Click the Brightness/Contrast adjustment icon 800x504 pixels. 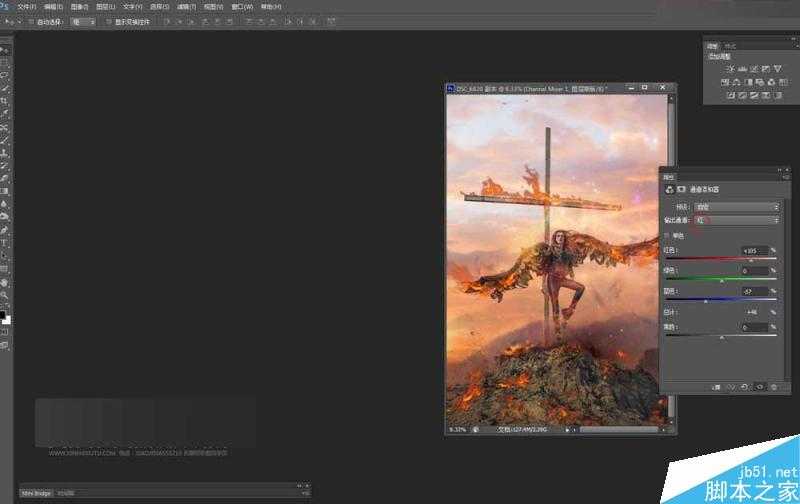pos(730,68)
